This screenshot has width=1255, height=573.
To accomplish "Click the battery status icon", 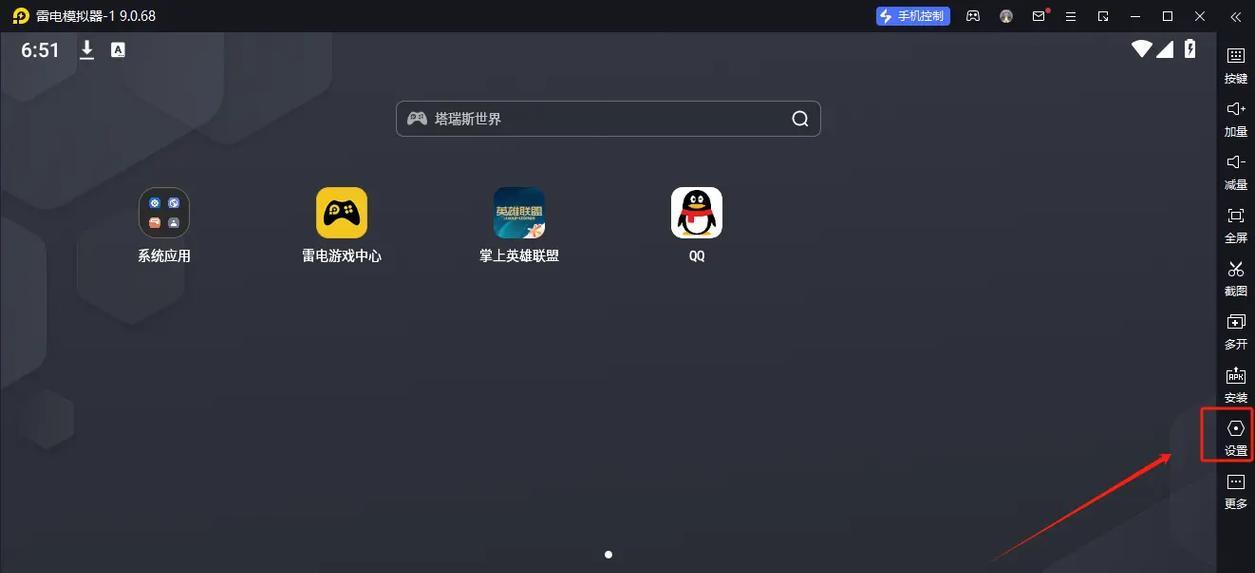I will pyautogui.click(x=1190, y=48).
